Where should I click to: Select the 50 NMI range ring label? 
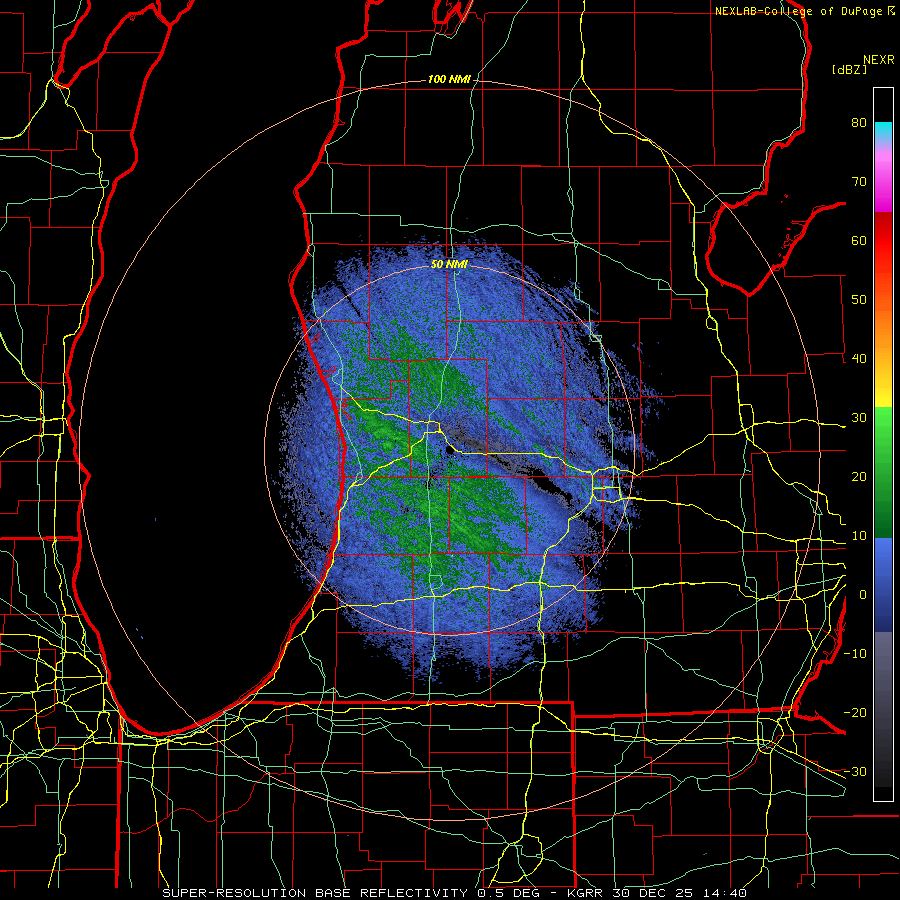point(449,264)
